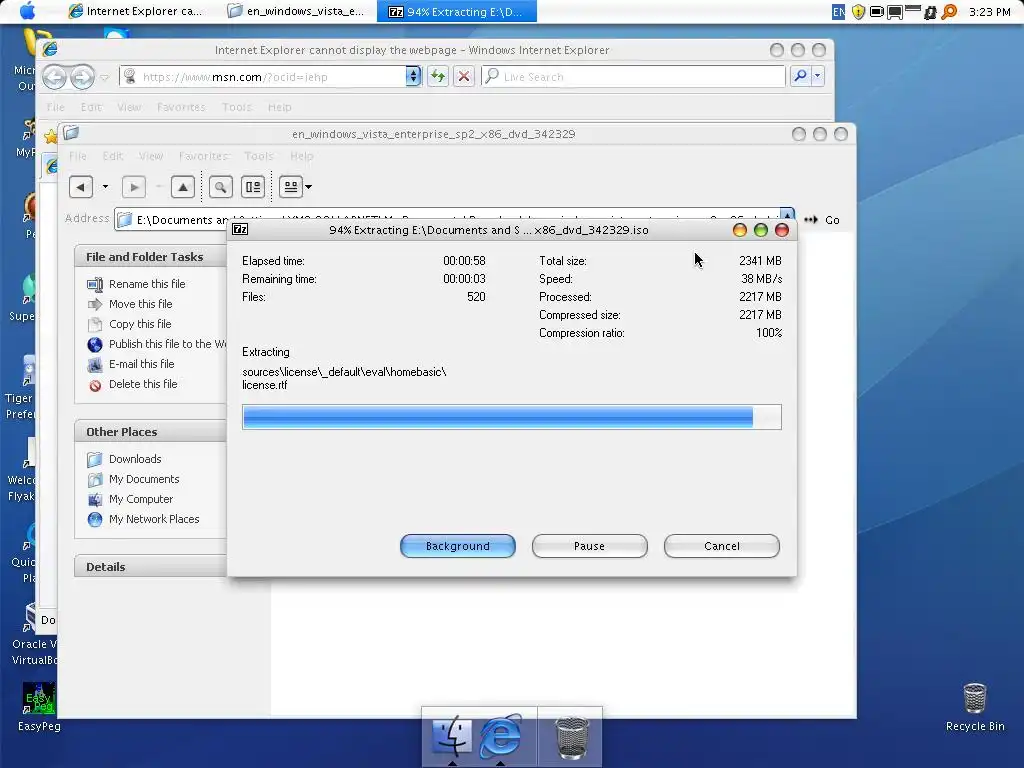The height and width of the screenshot is (768, 1024).
Task: Switch to en_windows_vista taskbar tab
Action: click(296, 11)
